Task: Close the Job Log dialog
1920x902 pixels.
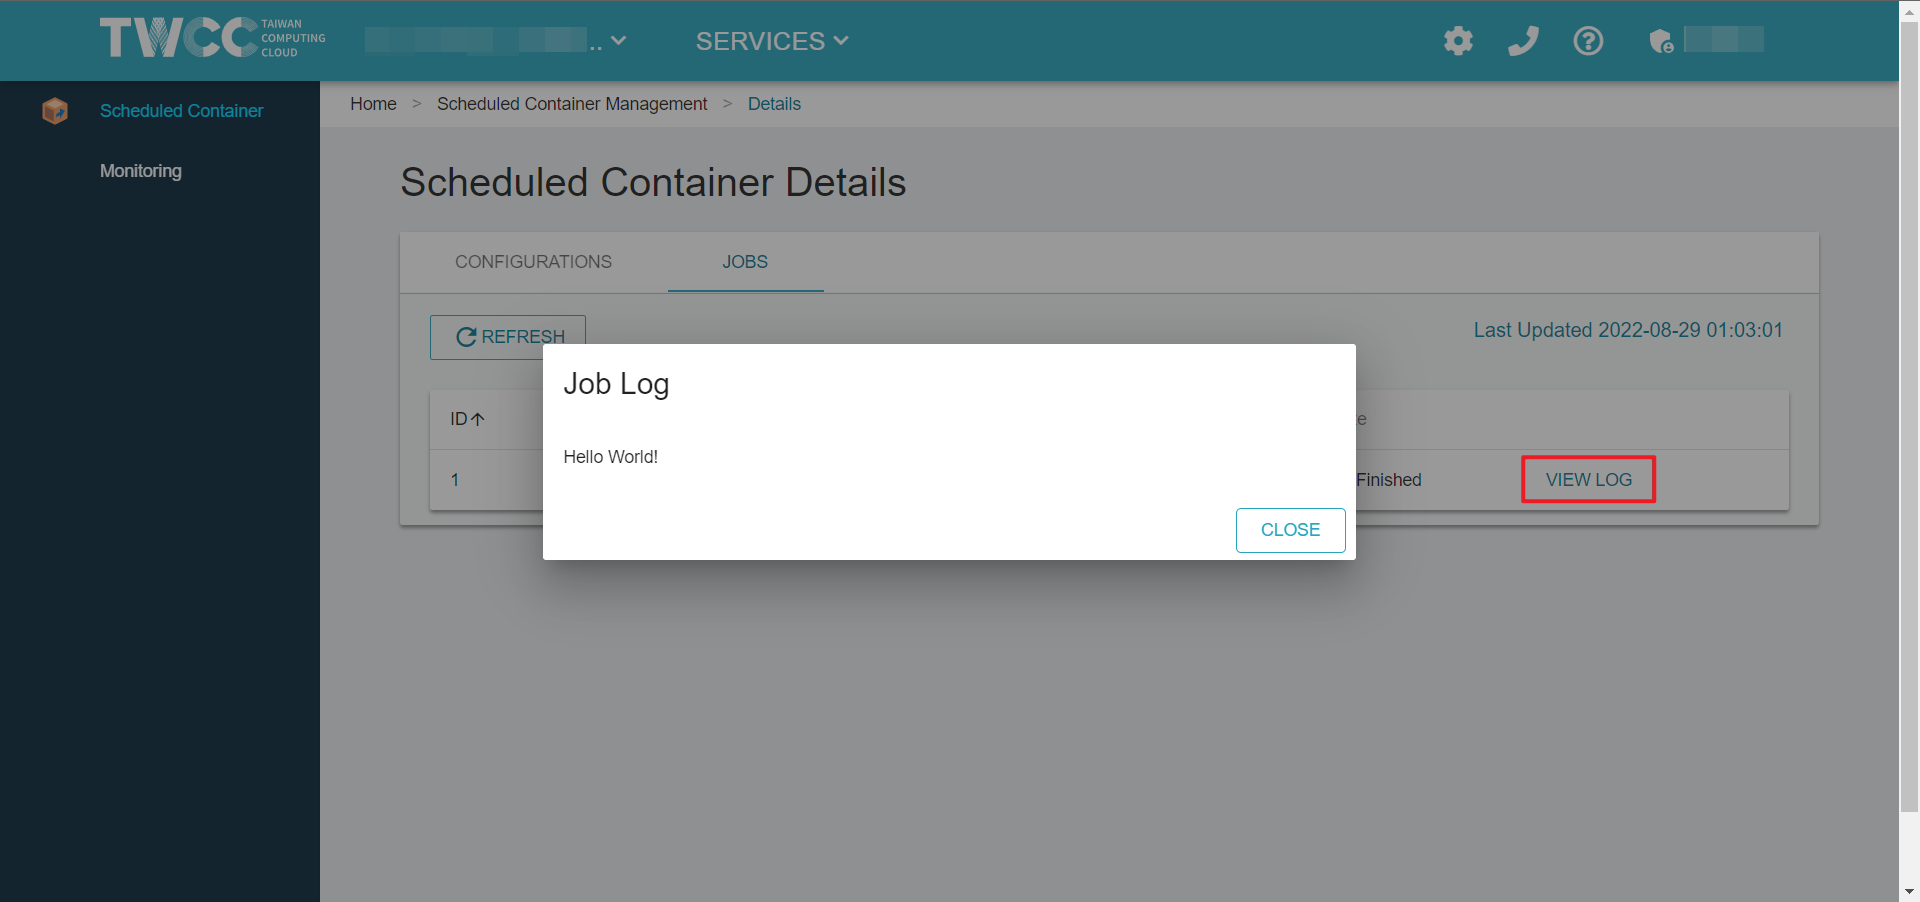Action: tap(1290, 530)
